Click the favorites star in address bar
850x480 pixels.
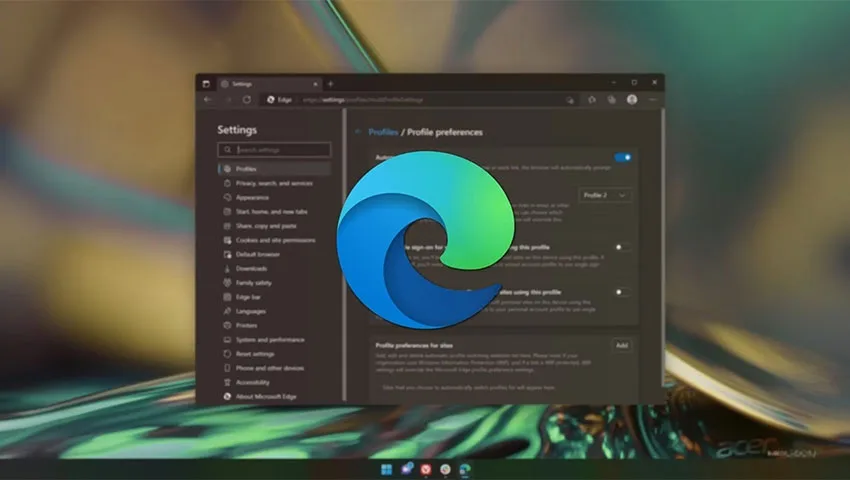[x=570, y=100]
